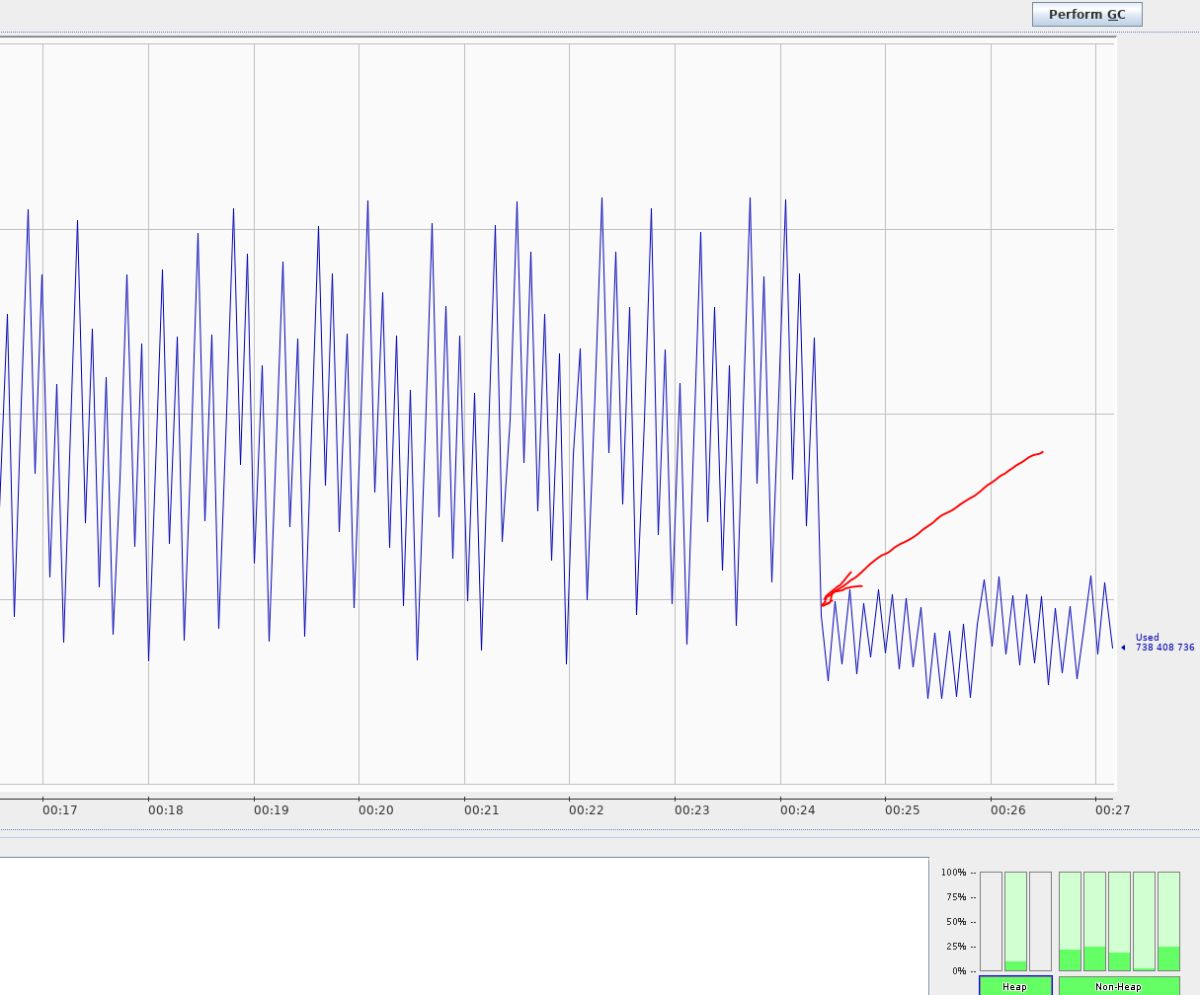
Task: Click the empty details text area below the chart
Action: 464,926
